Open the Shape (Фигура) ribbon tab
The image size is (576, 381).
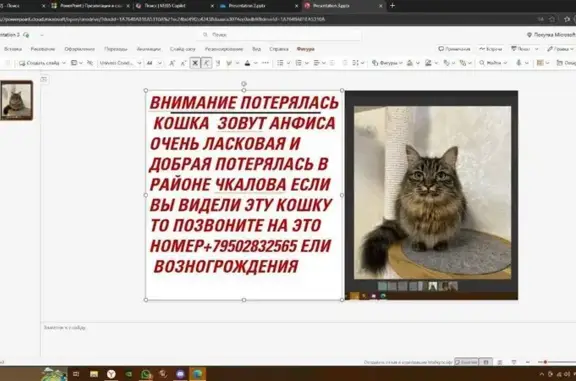pyautogui.click(x=306, y=49)
